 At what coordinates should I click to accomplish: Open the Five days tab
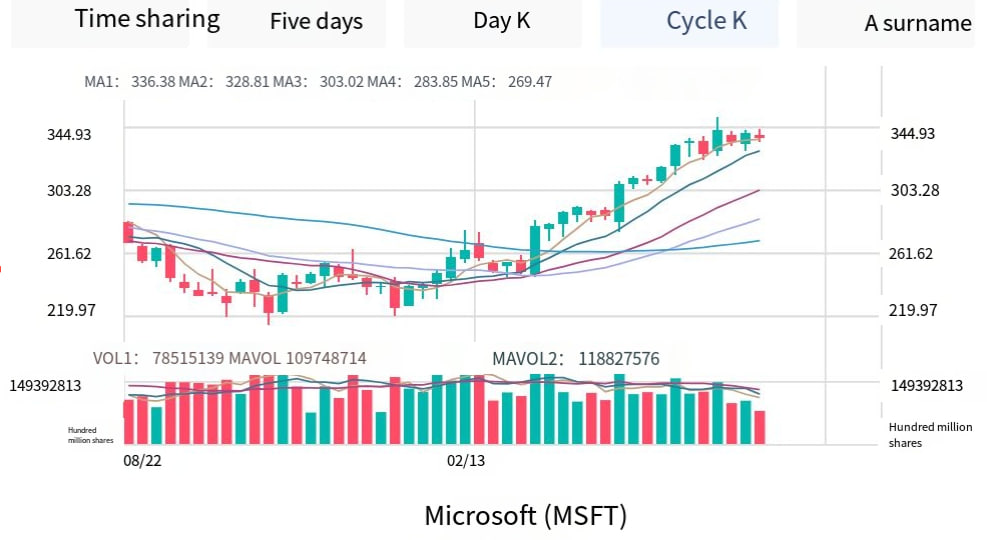click(x=316, y=22)
